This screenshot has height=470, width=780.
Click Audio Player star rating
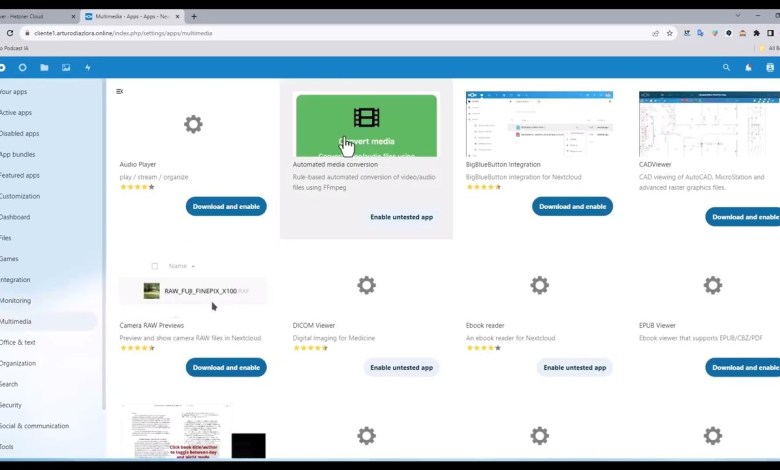point(137,187)
